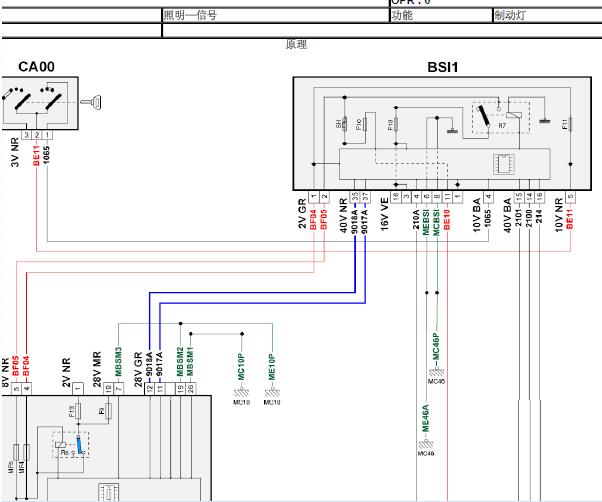Select the blue R6 relay contact
This screenshot has height=502, width=602.
click(x=80, y=445)
